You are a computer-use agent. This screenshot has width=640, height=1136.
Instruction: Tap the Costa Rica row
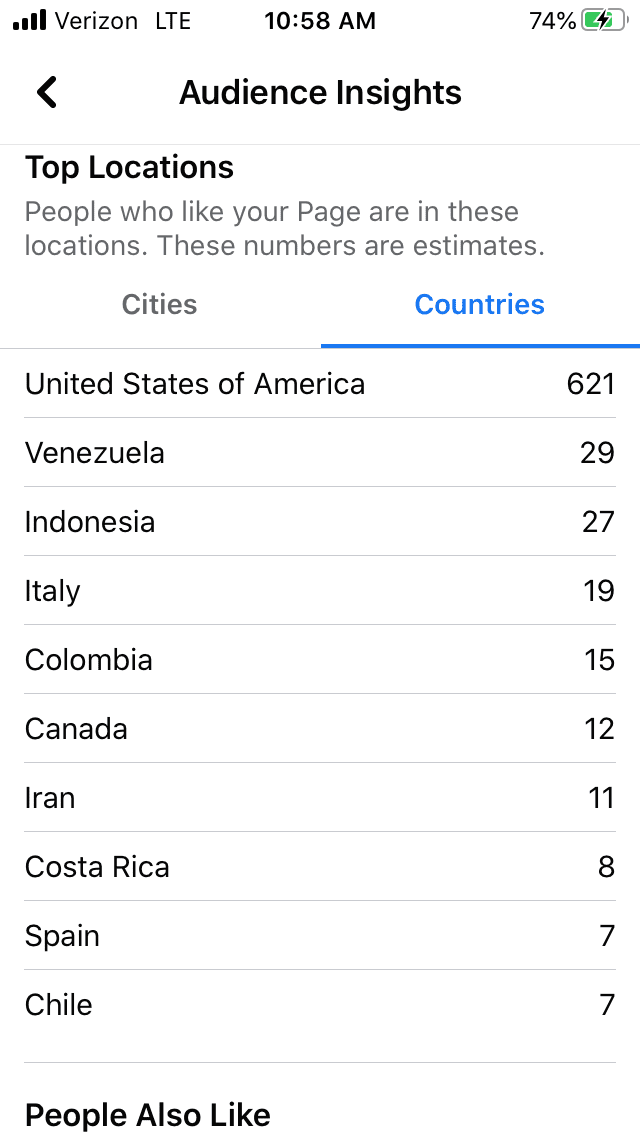point(320,866)
